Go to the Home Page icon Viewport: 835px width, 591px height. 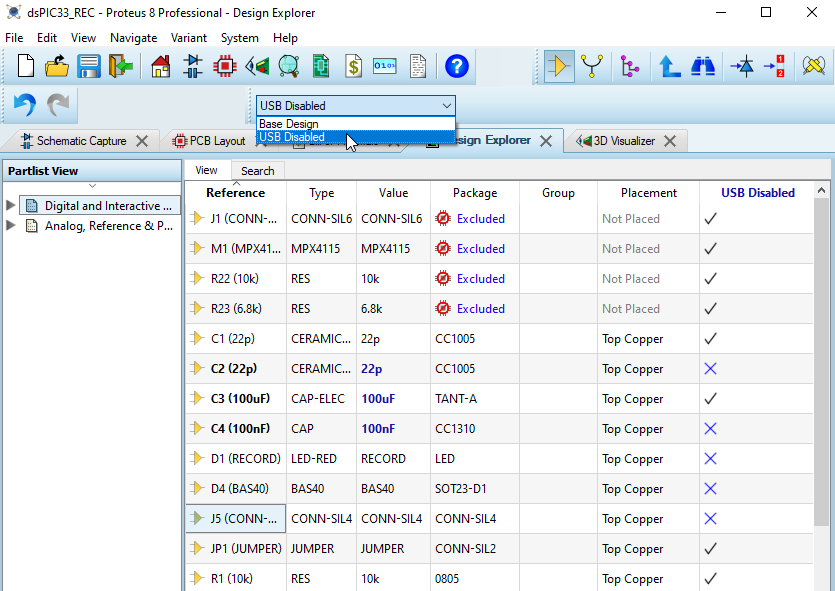159,66
